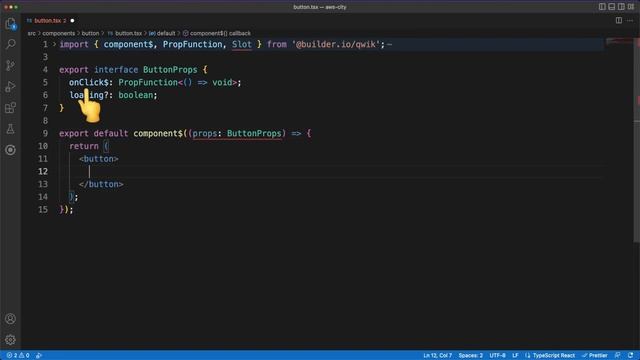The image size is (640, 360).
Task: Close the unsaved button.tsx tab dot
Action: [x=72, y=20]
